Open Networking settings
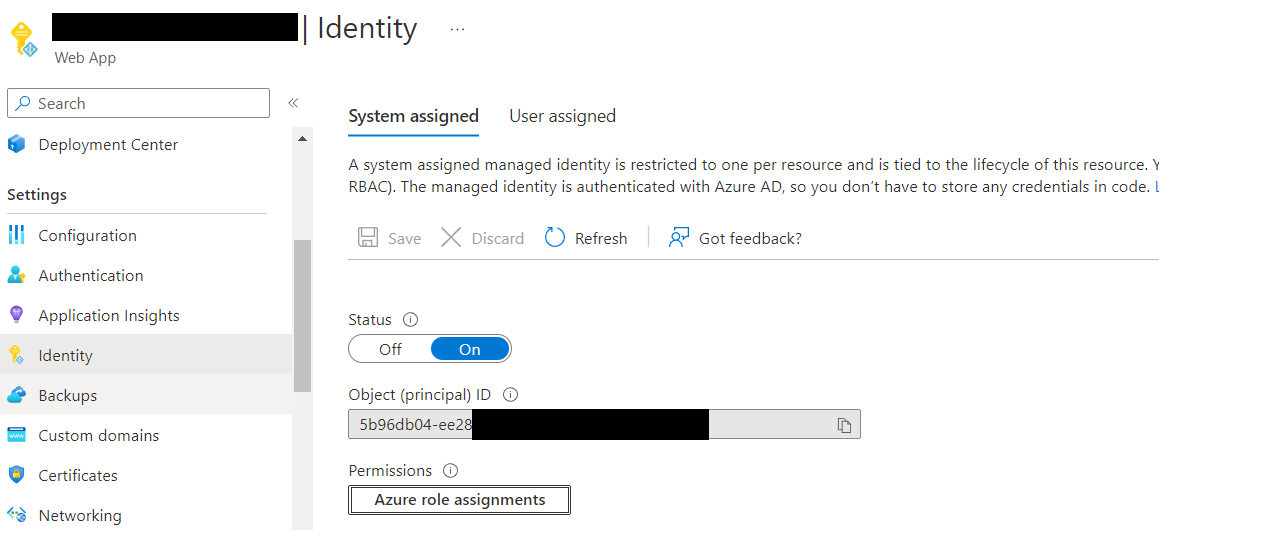Screen dimensions: 1263x551 tap(80, 516)
